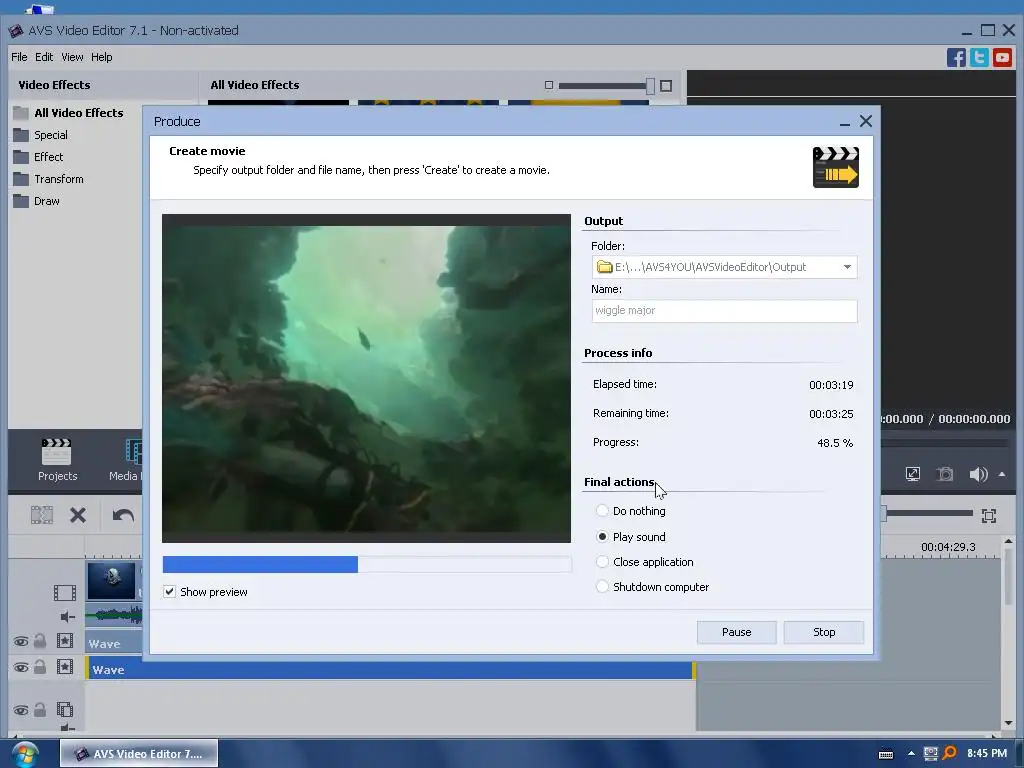Click the effects track icon of first Wave row
Viewport: 1024px width, 768px height.
click(x=65, y=641)
